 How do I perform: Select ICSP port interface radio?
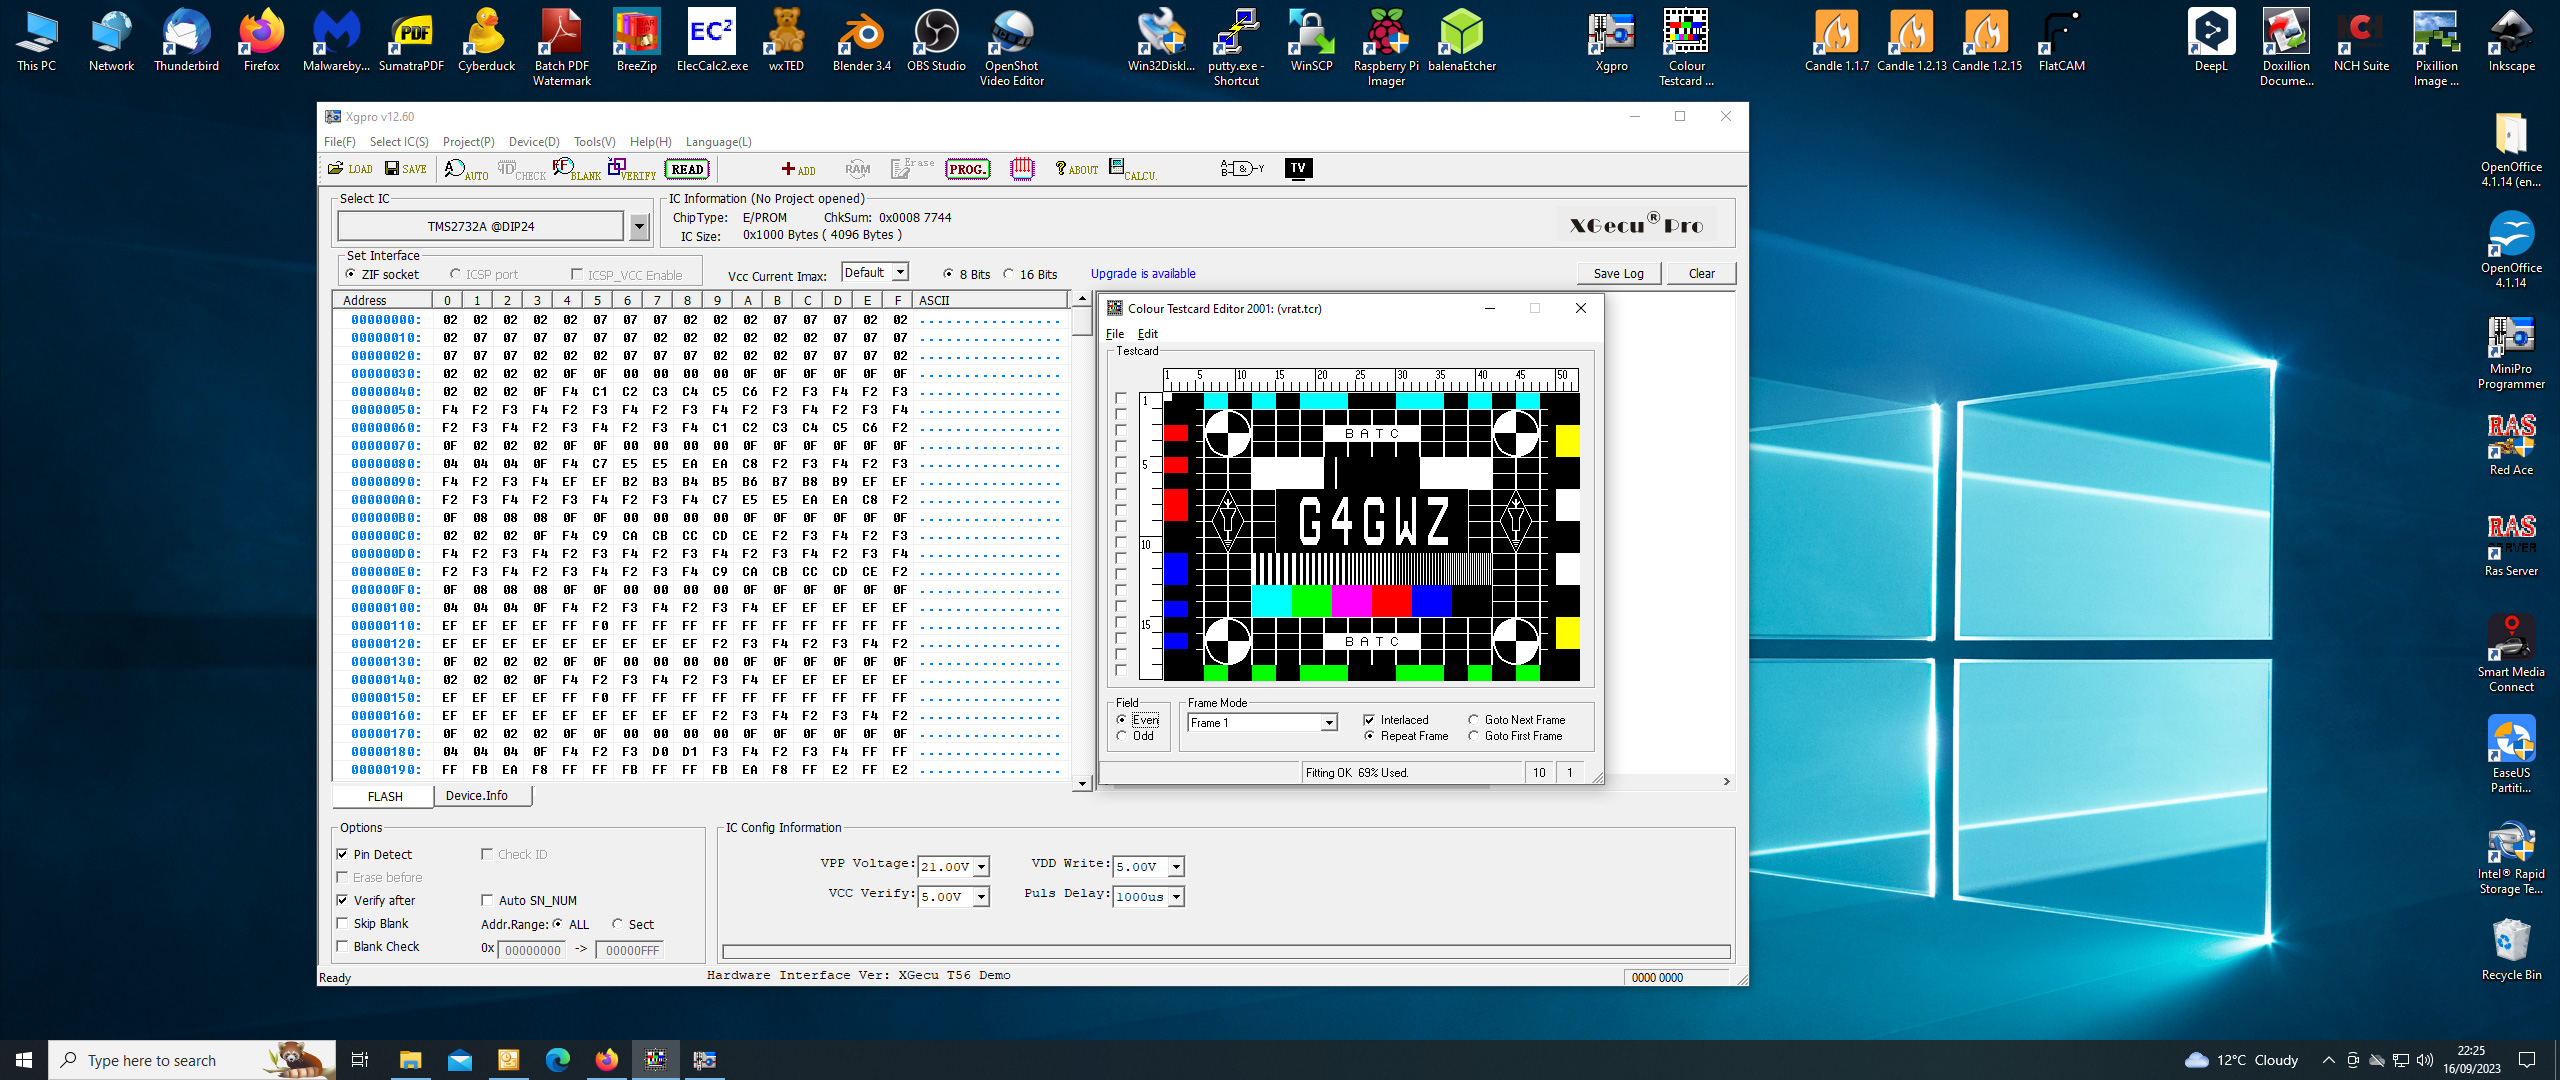tap(456, 274)
